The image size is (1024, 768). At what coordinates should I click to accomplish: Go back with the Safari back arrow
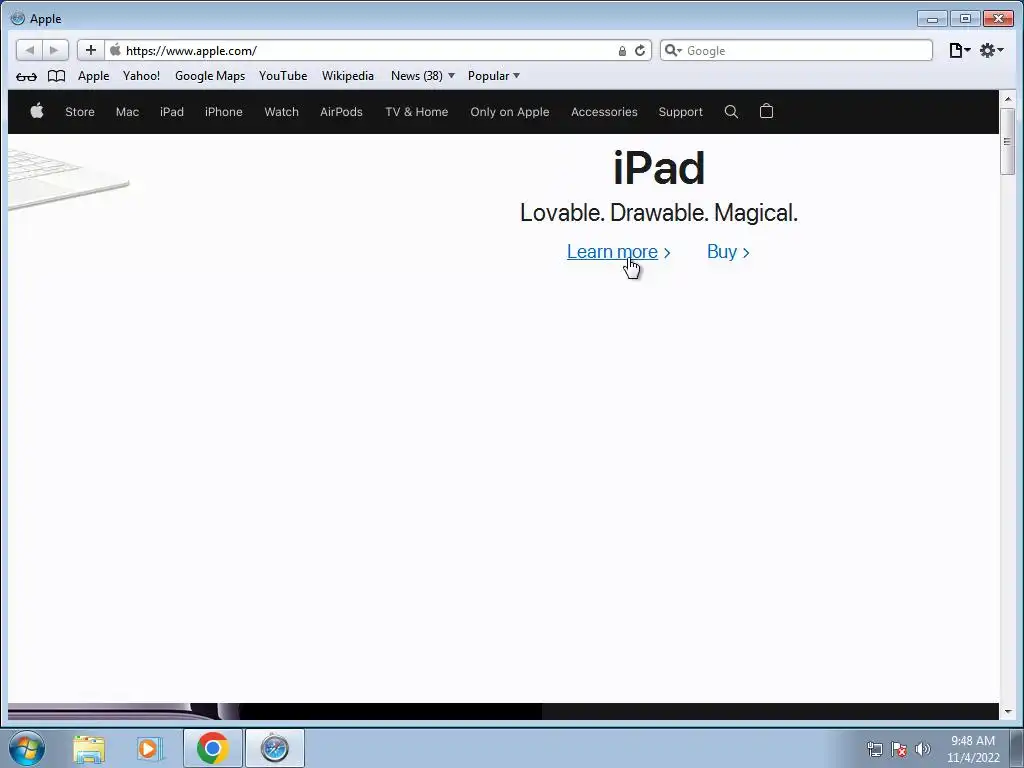(29, 50)
